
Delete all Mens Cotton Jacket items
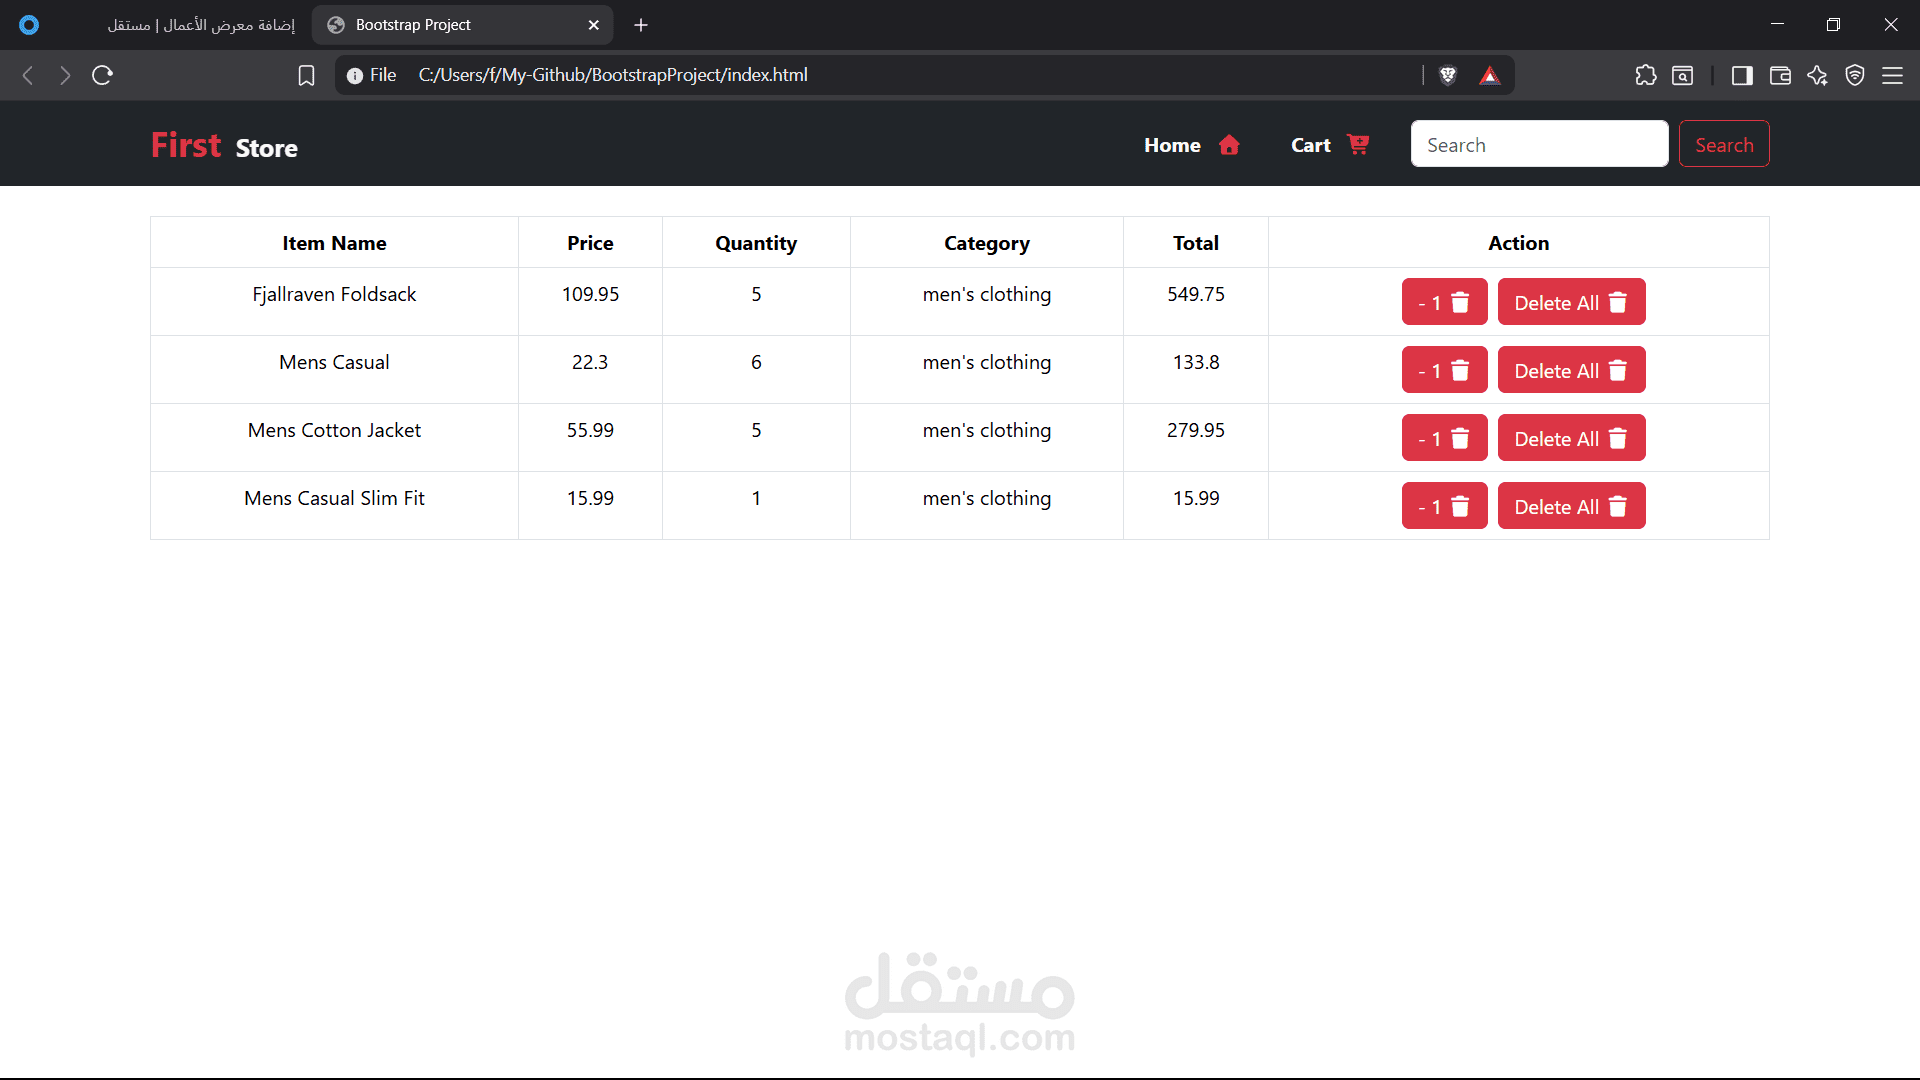coord(1571,438)
